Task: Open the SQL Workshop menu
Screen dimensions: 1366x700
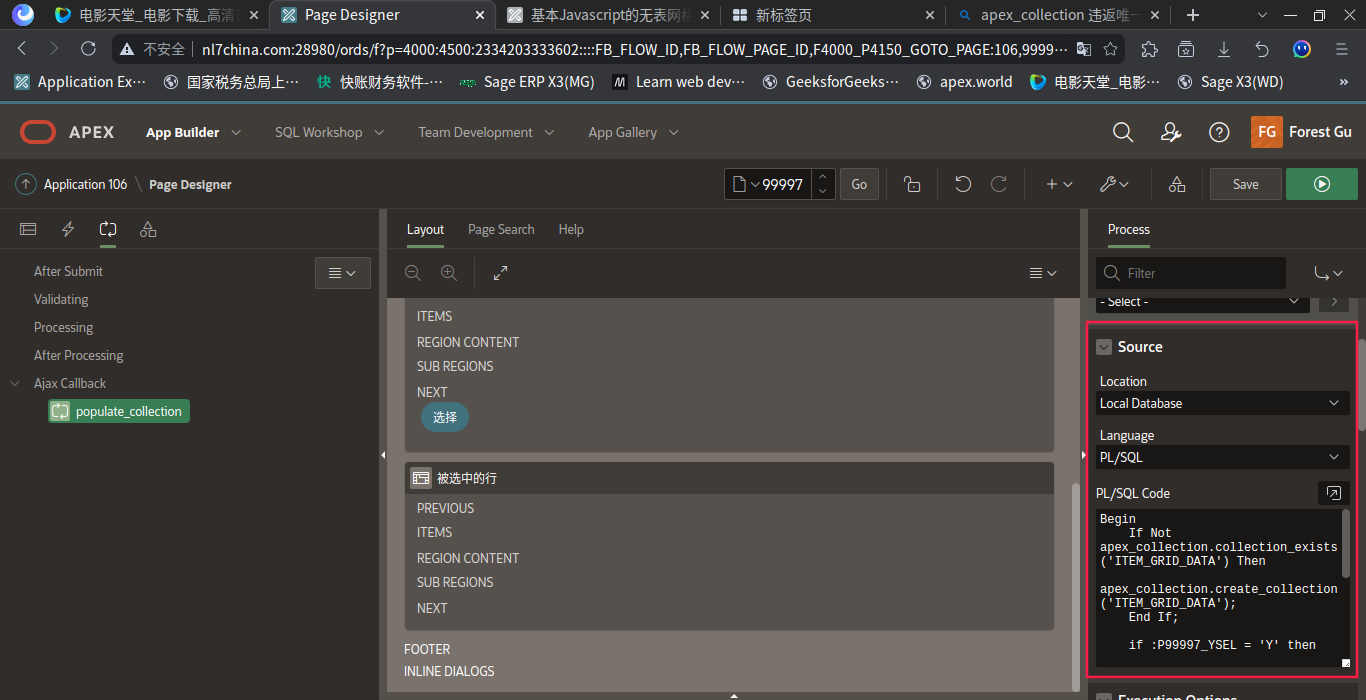Action: 319,131
